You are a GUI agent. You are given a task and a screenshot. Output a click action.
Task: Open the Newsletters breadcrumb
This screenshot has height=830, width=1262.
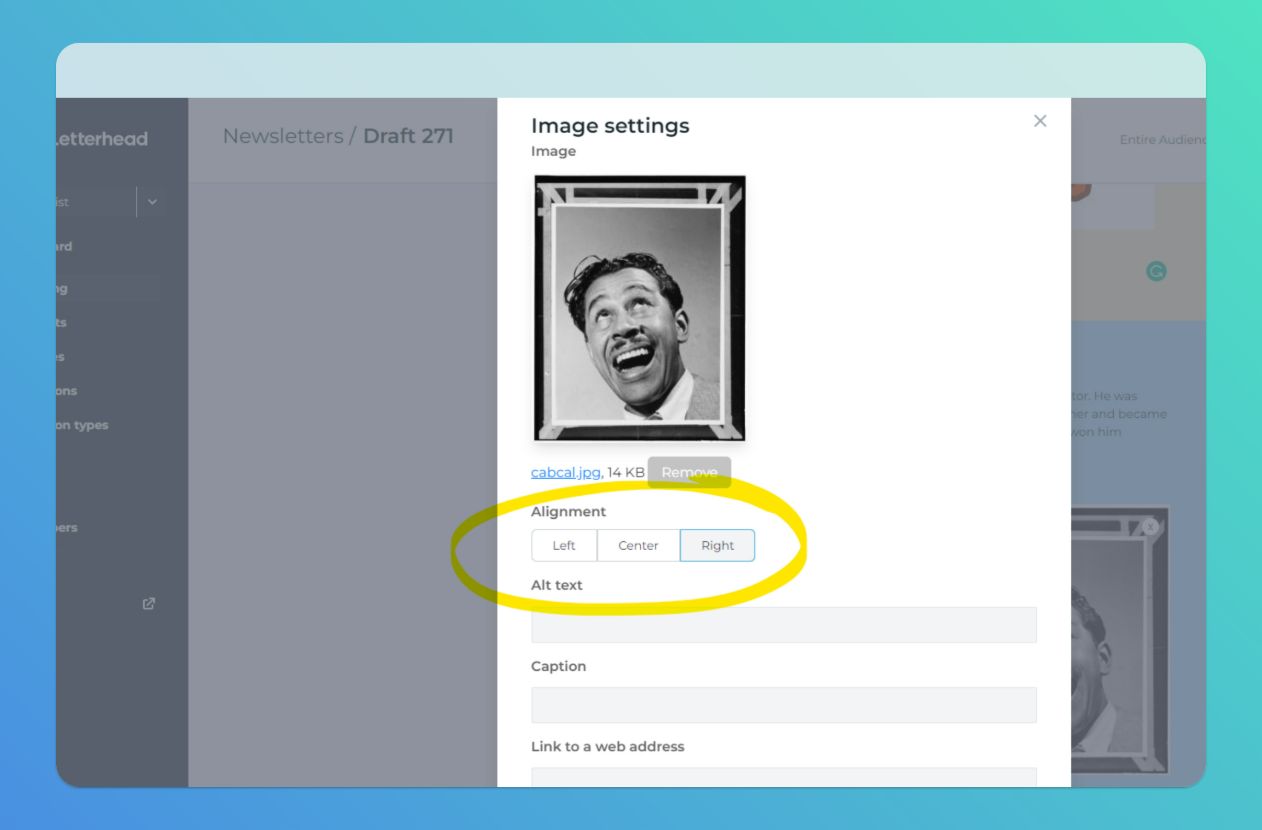[x=283, y=136]
